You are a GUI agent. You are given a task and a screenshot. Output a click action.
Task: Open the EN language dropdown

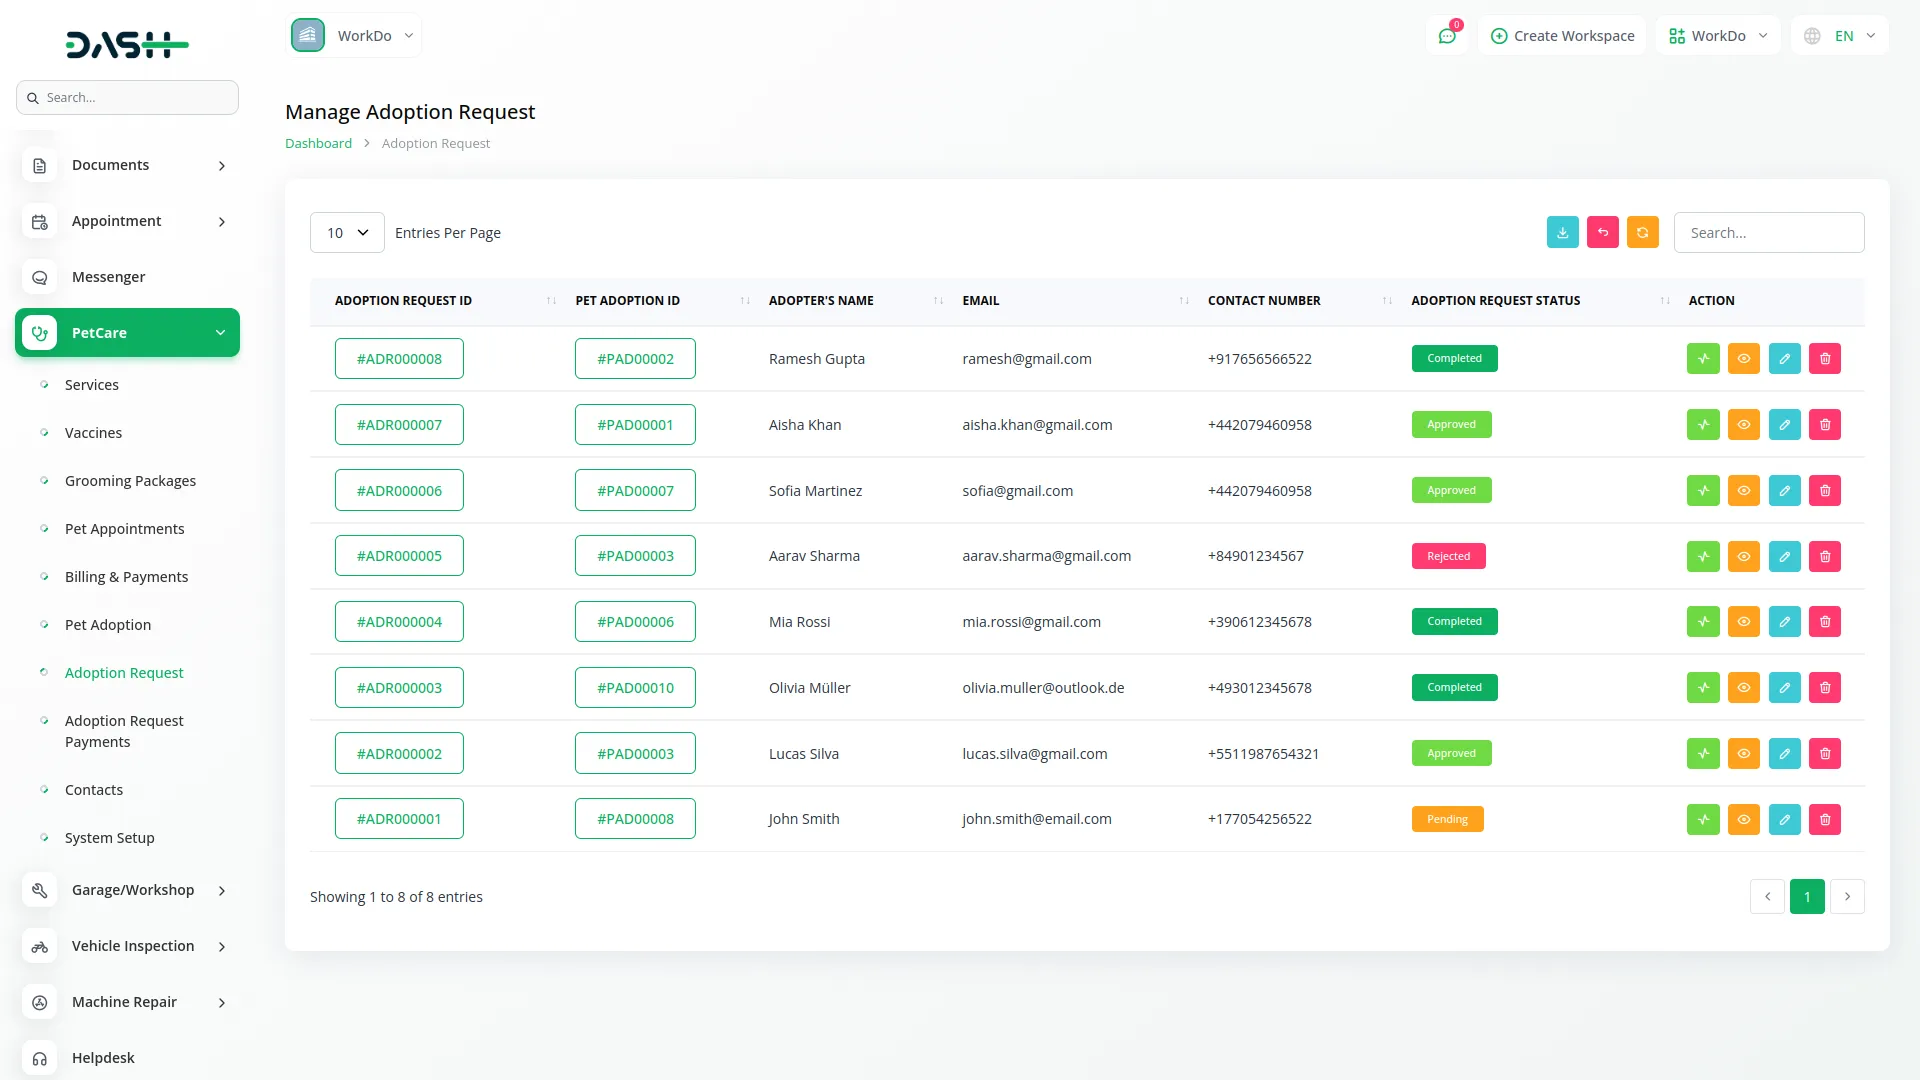(1841, 36)
